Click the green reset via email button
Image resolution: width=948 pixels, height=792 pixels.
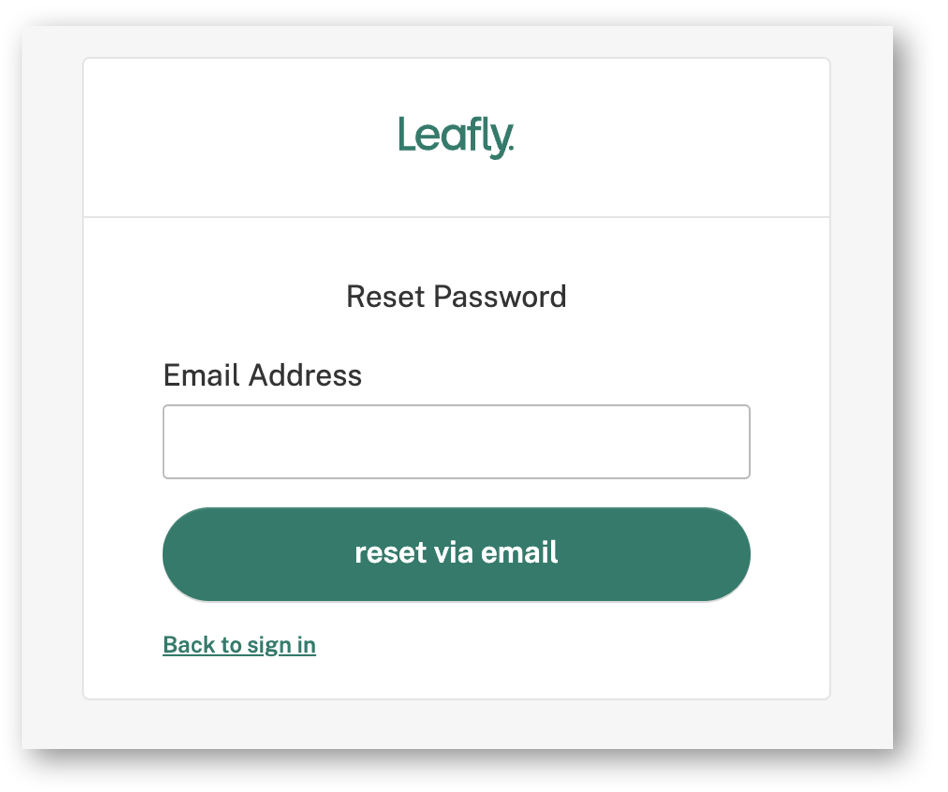456,554
